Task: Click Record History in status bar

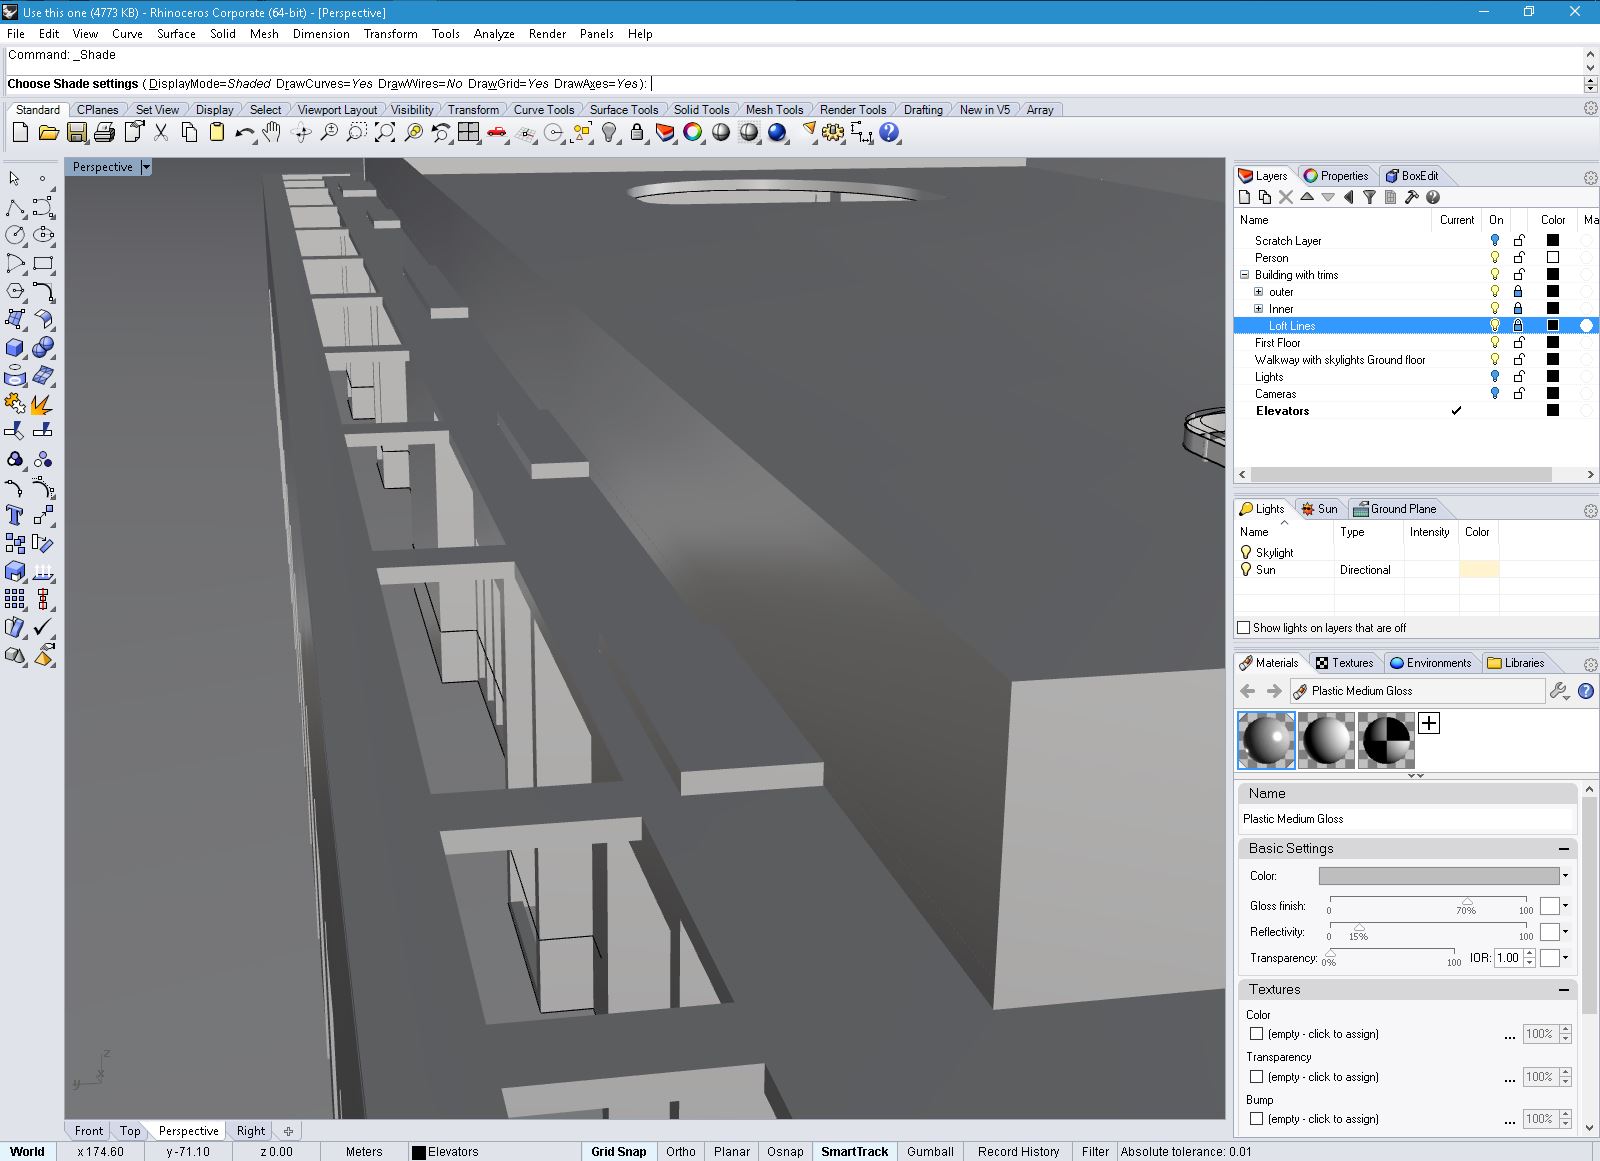Action: click(x=1018, y=1152)
